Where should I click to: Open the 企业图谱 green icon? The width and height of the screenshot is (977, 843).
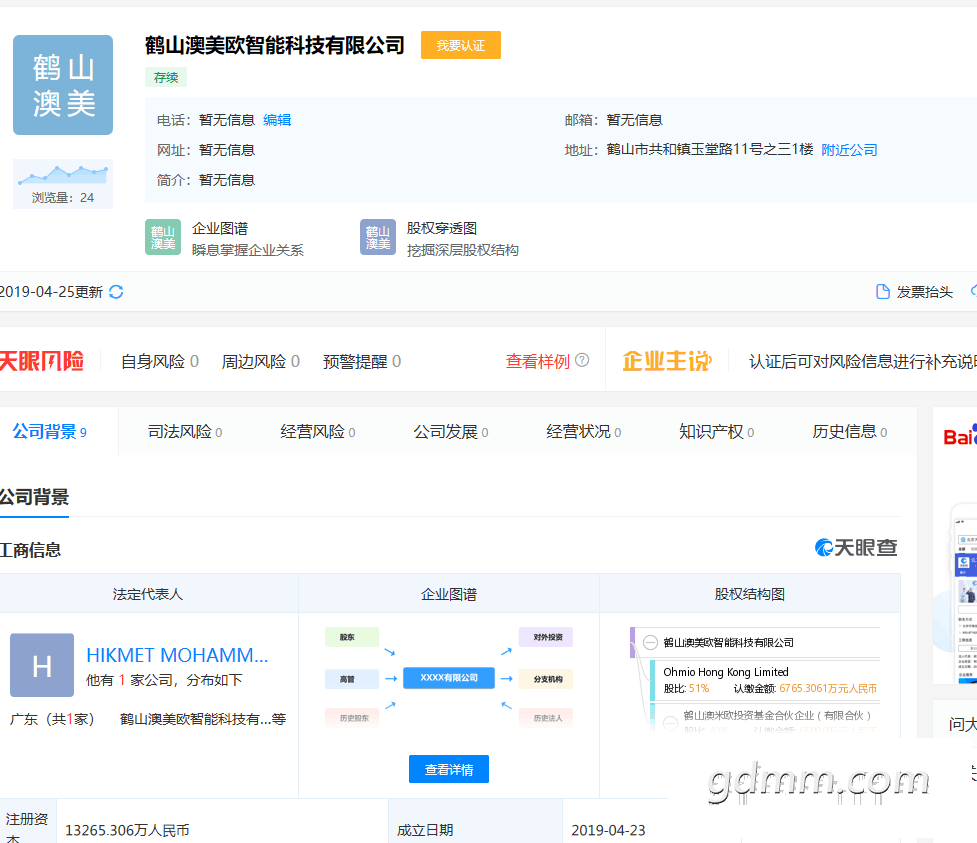(x=163, y=237)
